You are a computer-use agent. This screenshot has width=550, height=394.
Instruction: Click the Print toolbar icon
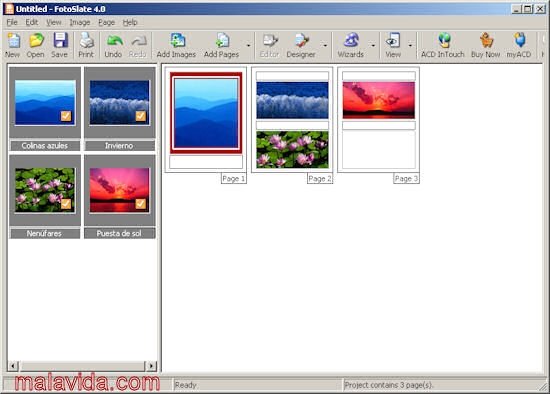click(86, 40)
